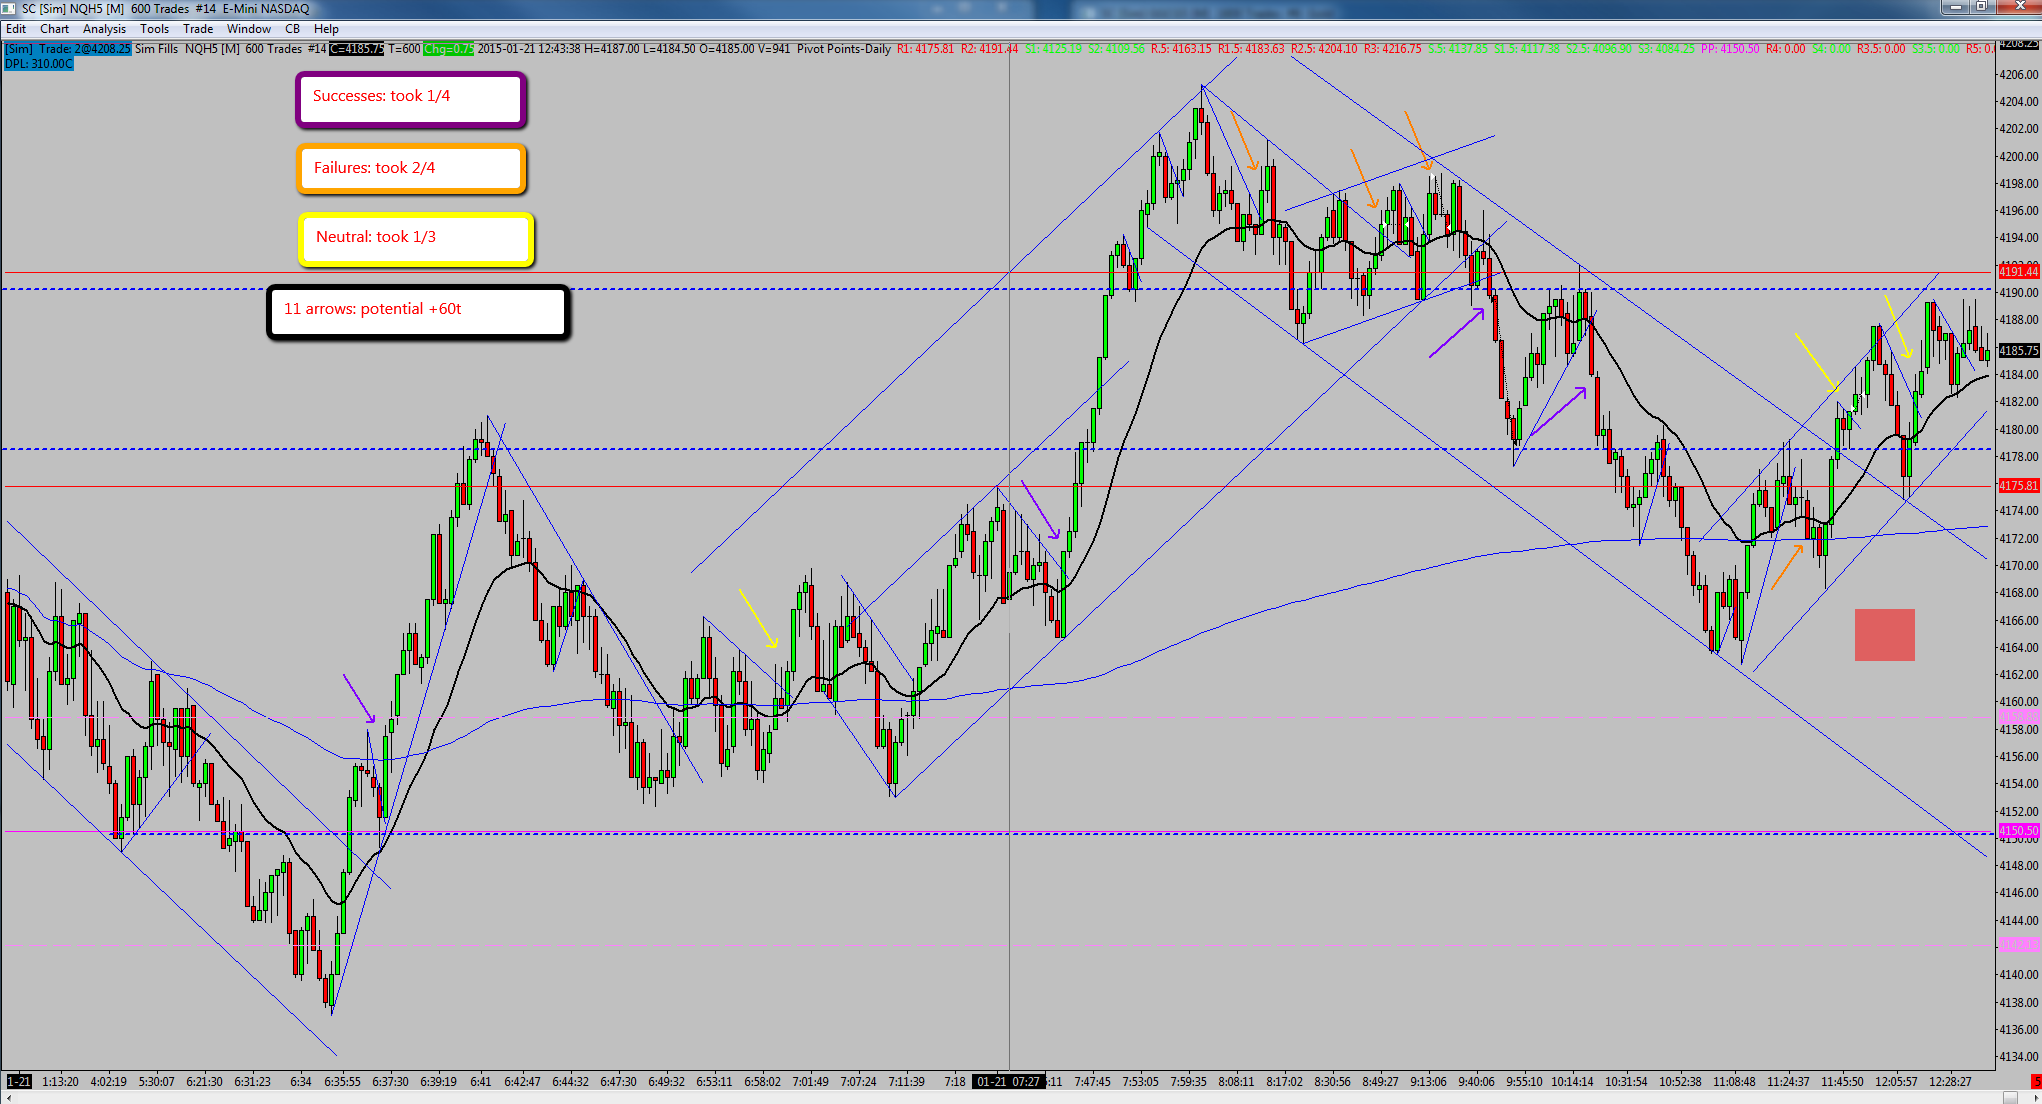Click the 'R.5: 4163.15' pivot value
The image size is (2042, 1104).
(1181, 49)
